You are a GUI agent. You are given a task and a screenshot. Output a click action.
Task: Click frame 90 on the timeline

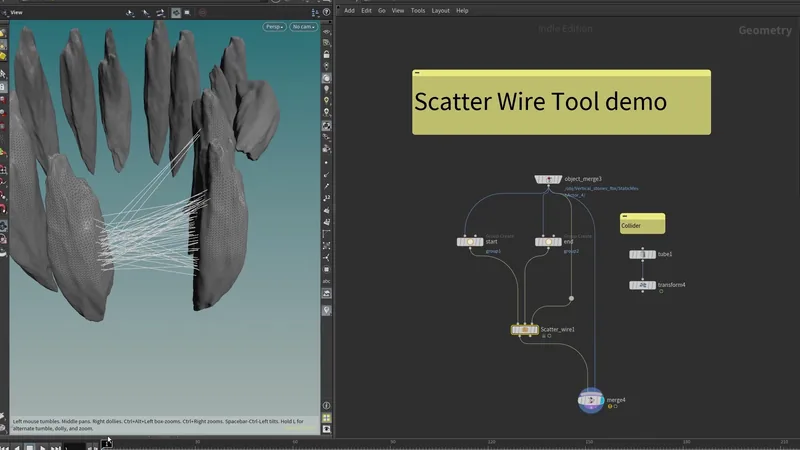(393, 442)
